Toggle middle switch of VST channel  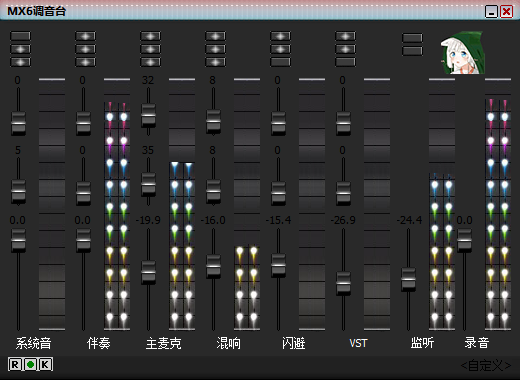click(x=345, y=49)
